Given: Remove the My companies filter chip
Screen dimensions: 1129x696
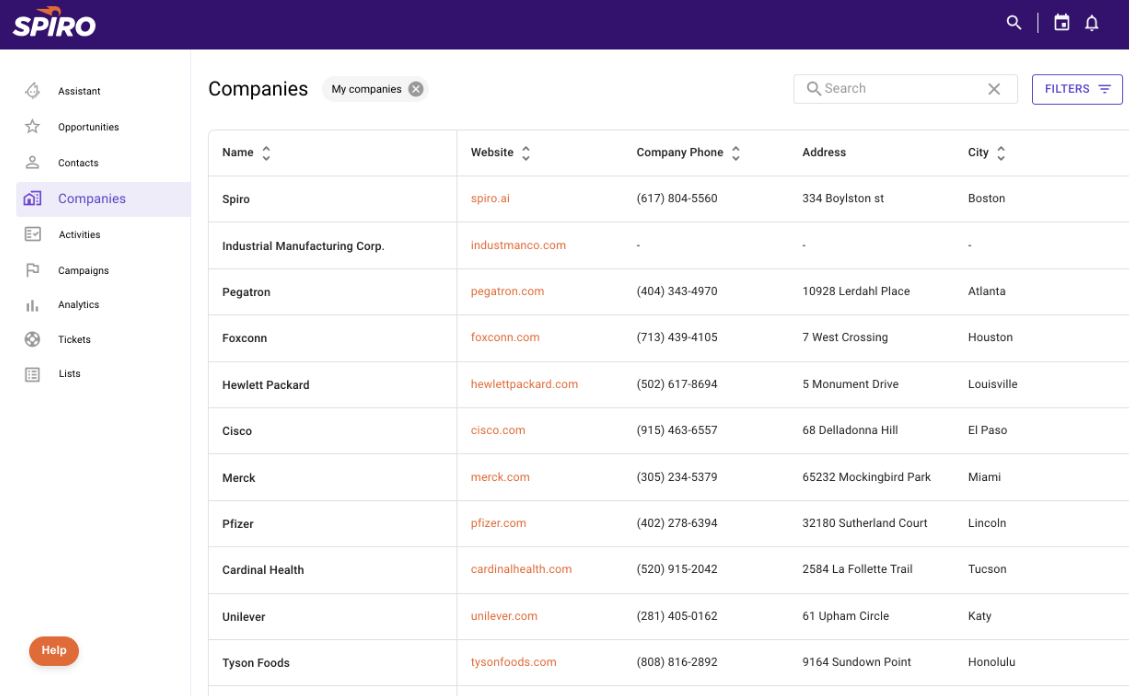Looking at the screenshot, I should 415,89.
